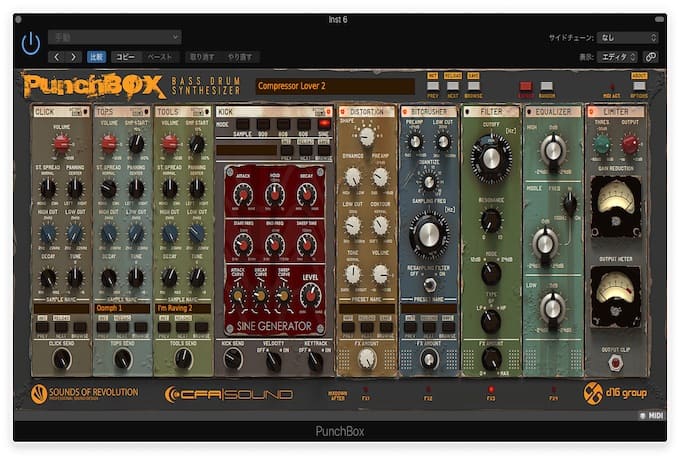Toggle the plugin power bypass button
Image resolution: width=680 pixels, height=460 pixels.
point(30,43)
